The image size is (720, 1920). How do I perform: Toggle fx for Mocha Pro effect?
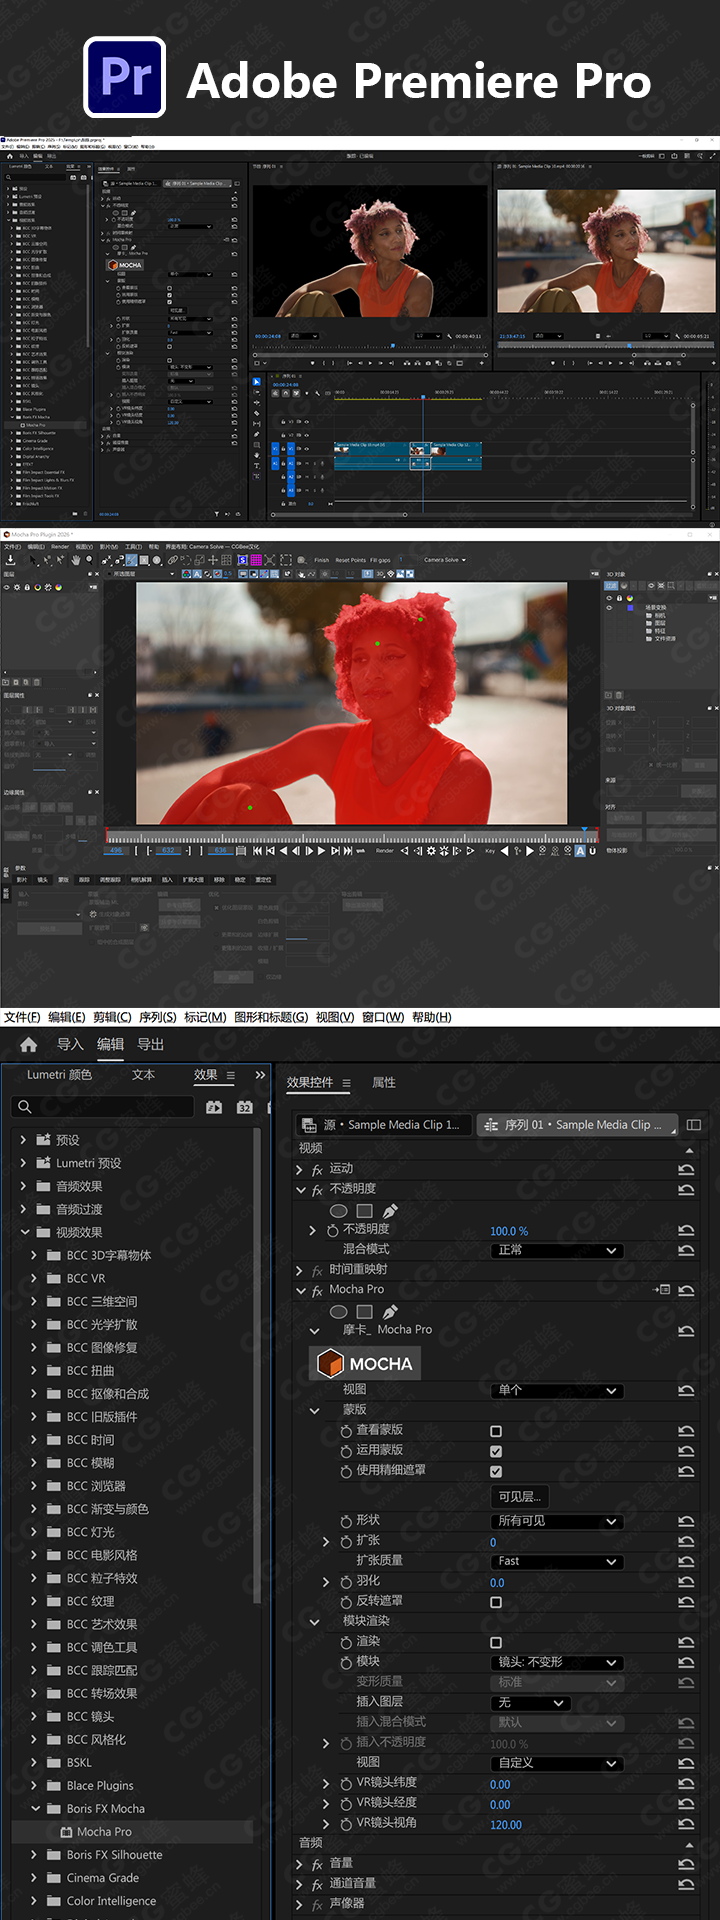[x=317, y=1290]
